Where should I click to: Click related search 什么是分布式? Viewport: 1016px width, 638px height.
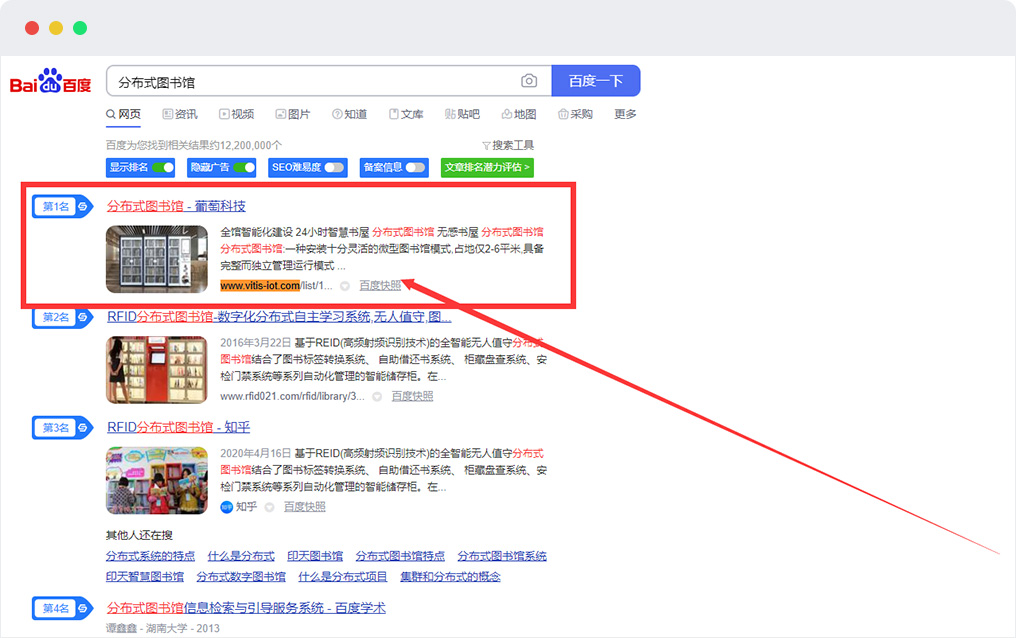point(241,556)
